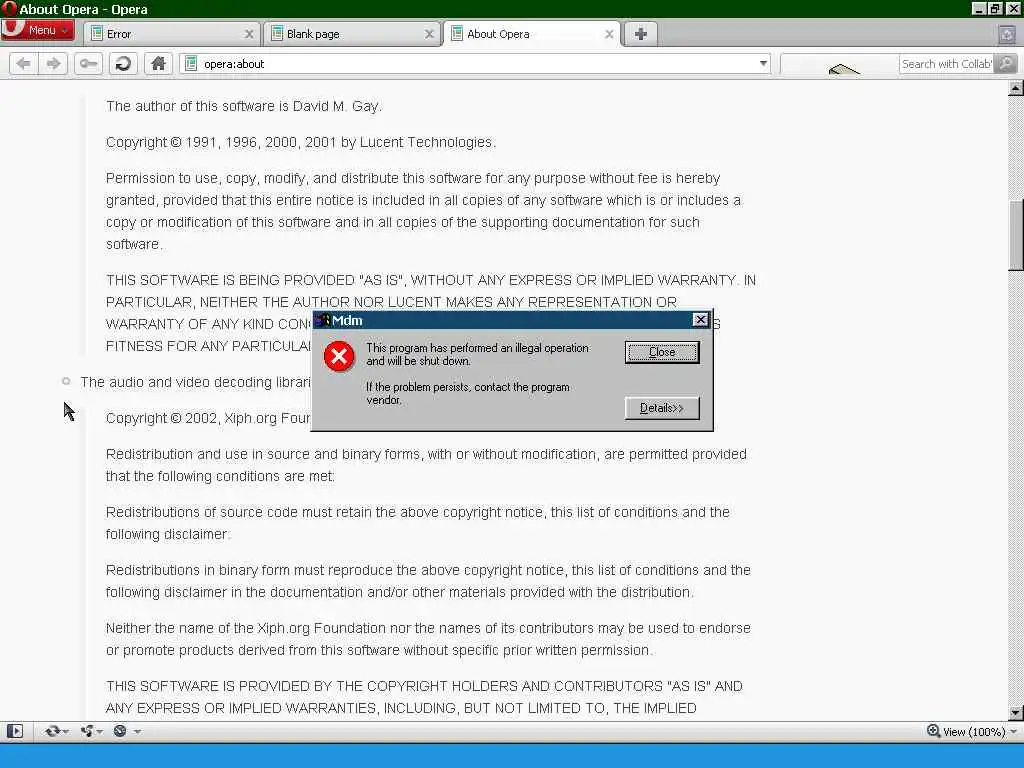Viewport: 1024px width, 768px height.
Task: Click the Mdm dialog title icon
Action: [323, 320]
